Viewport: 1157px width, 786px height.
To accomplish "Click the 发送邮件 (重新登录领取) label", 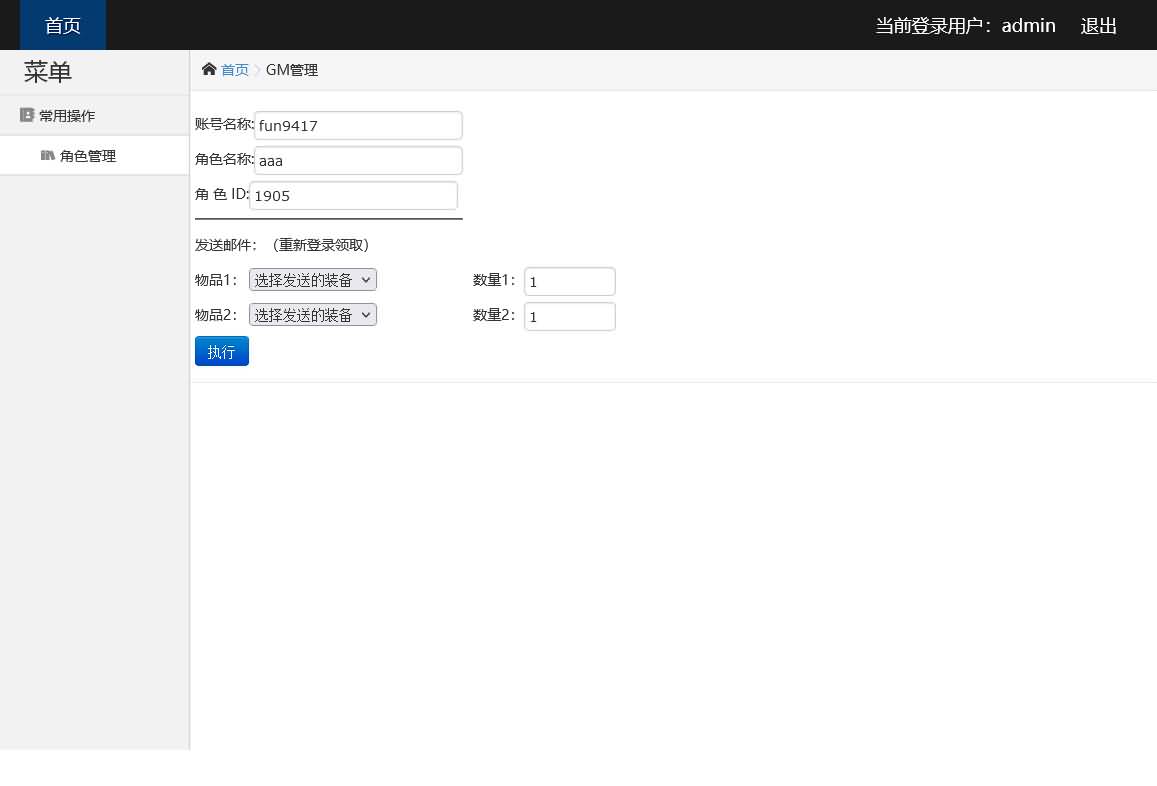I will 282,245.
